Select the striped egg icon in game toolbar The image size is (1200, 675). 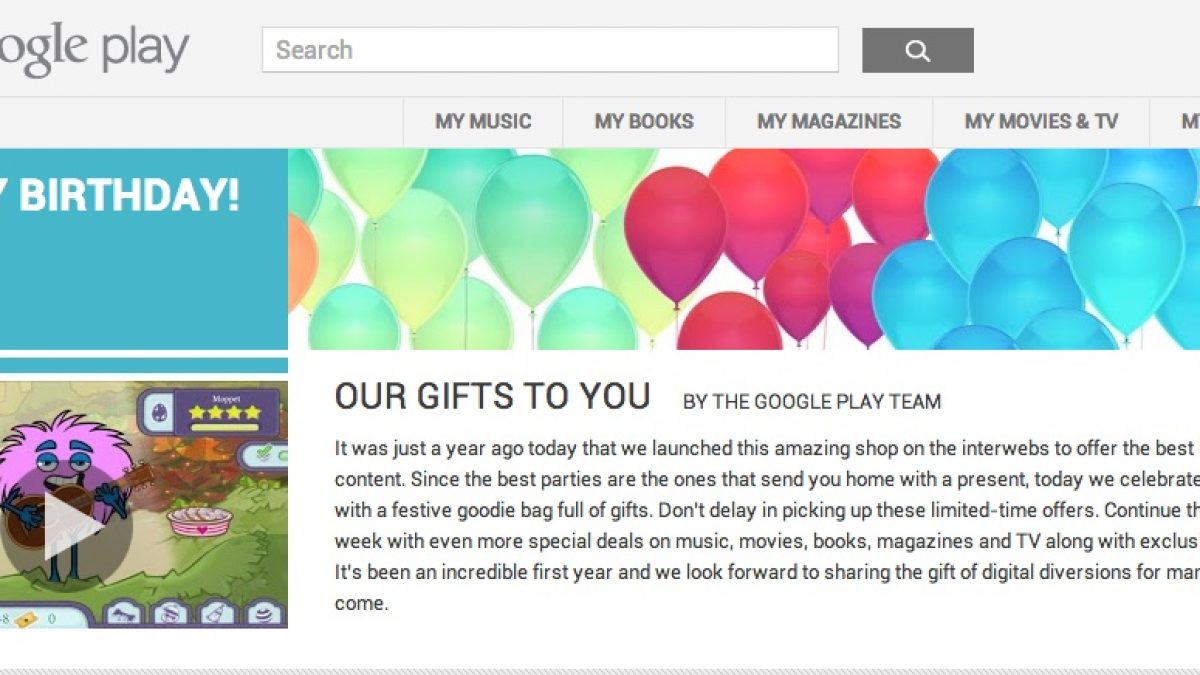pos(263,612)
